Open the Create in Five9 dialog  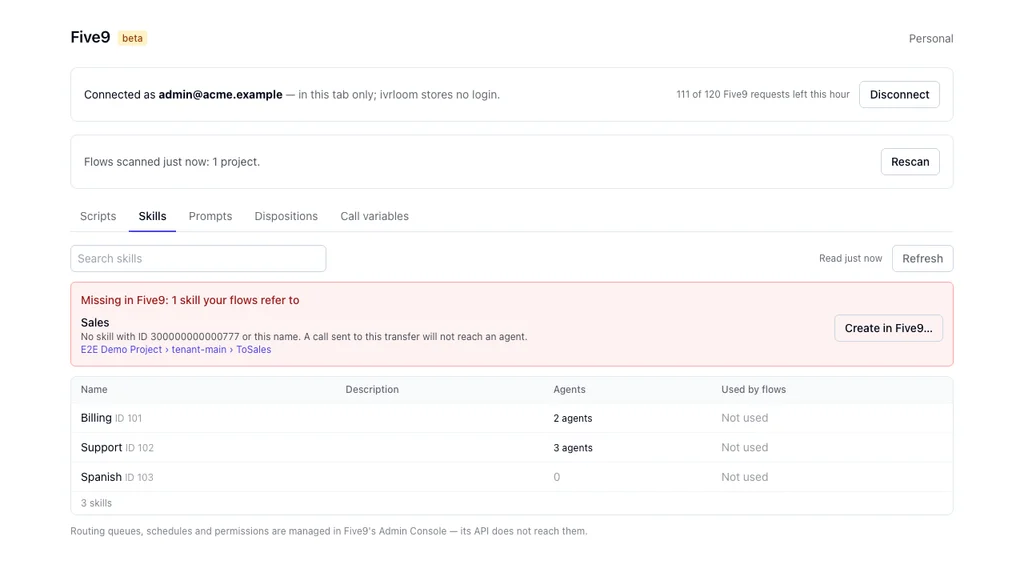888,328
